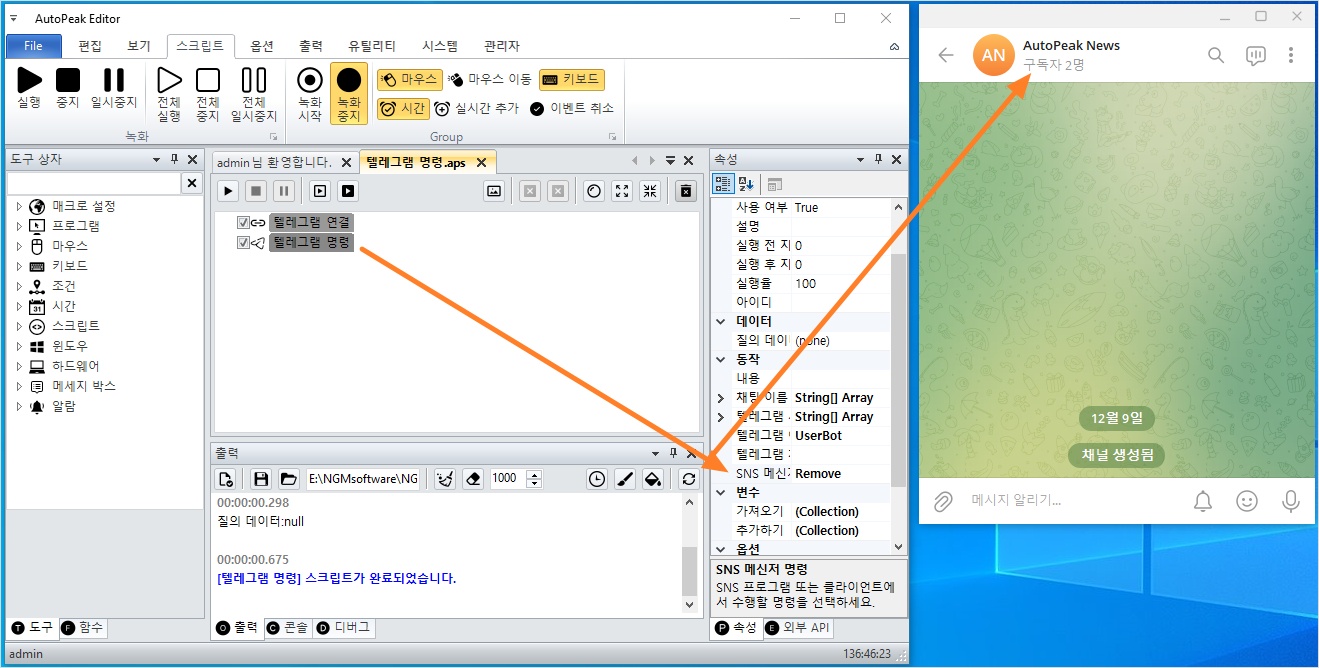Viewport: 1319px width, 668px height.
Task: Open the 유틸리티 ribbon tab
Action: click(372, 46)
